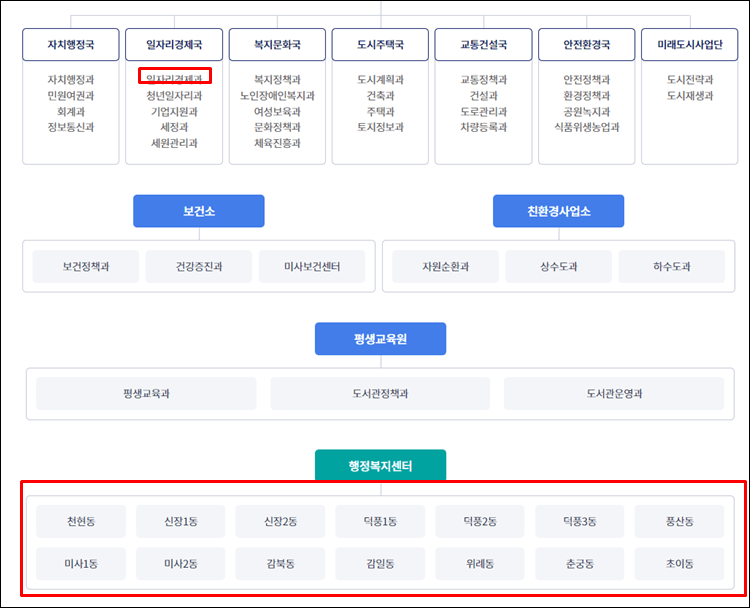Open the 교통건설국 bureau header

[x=484, y=44]
